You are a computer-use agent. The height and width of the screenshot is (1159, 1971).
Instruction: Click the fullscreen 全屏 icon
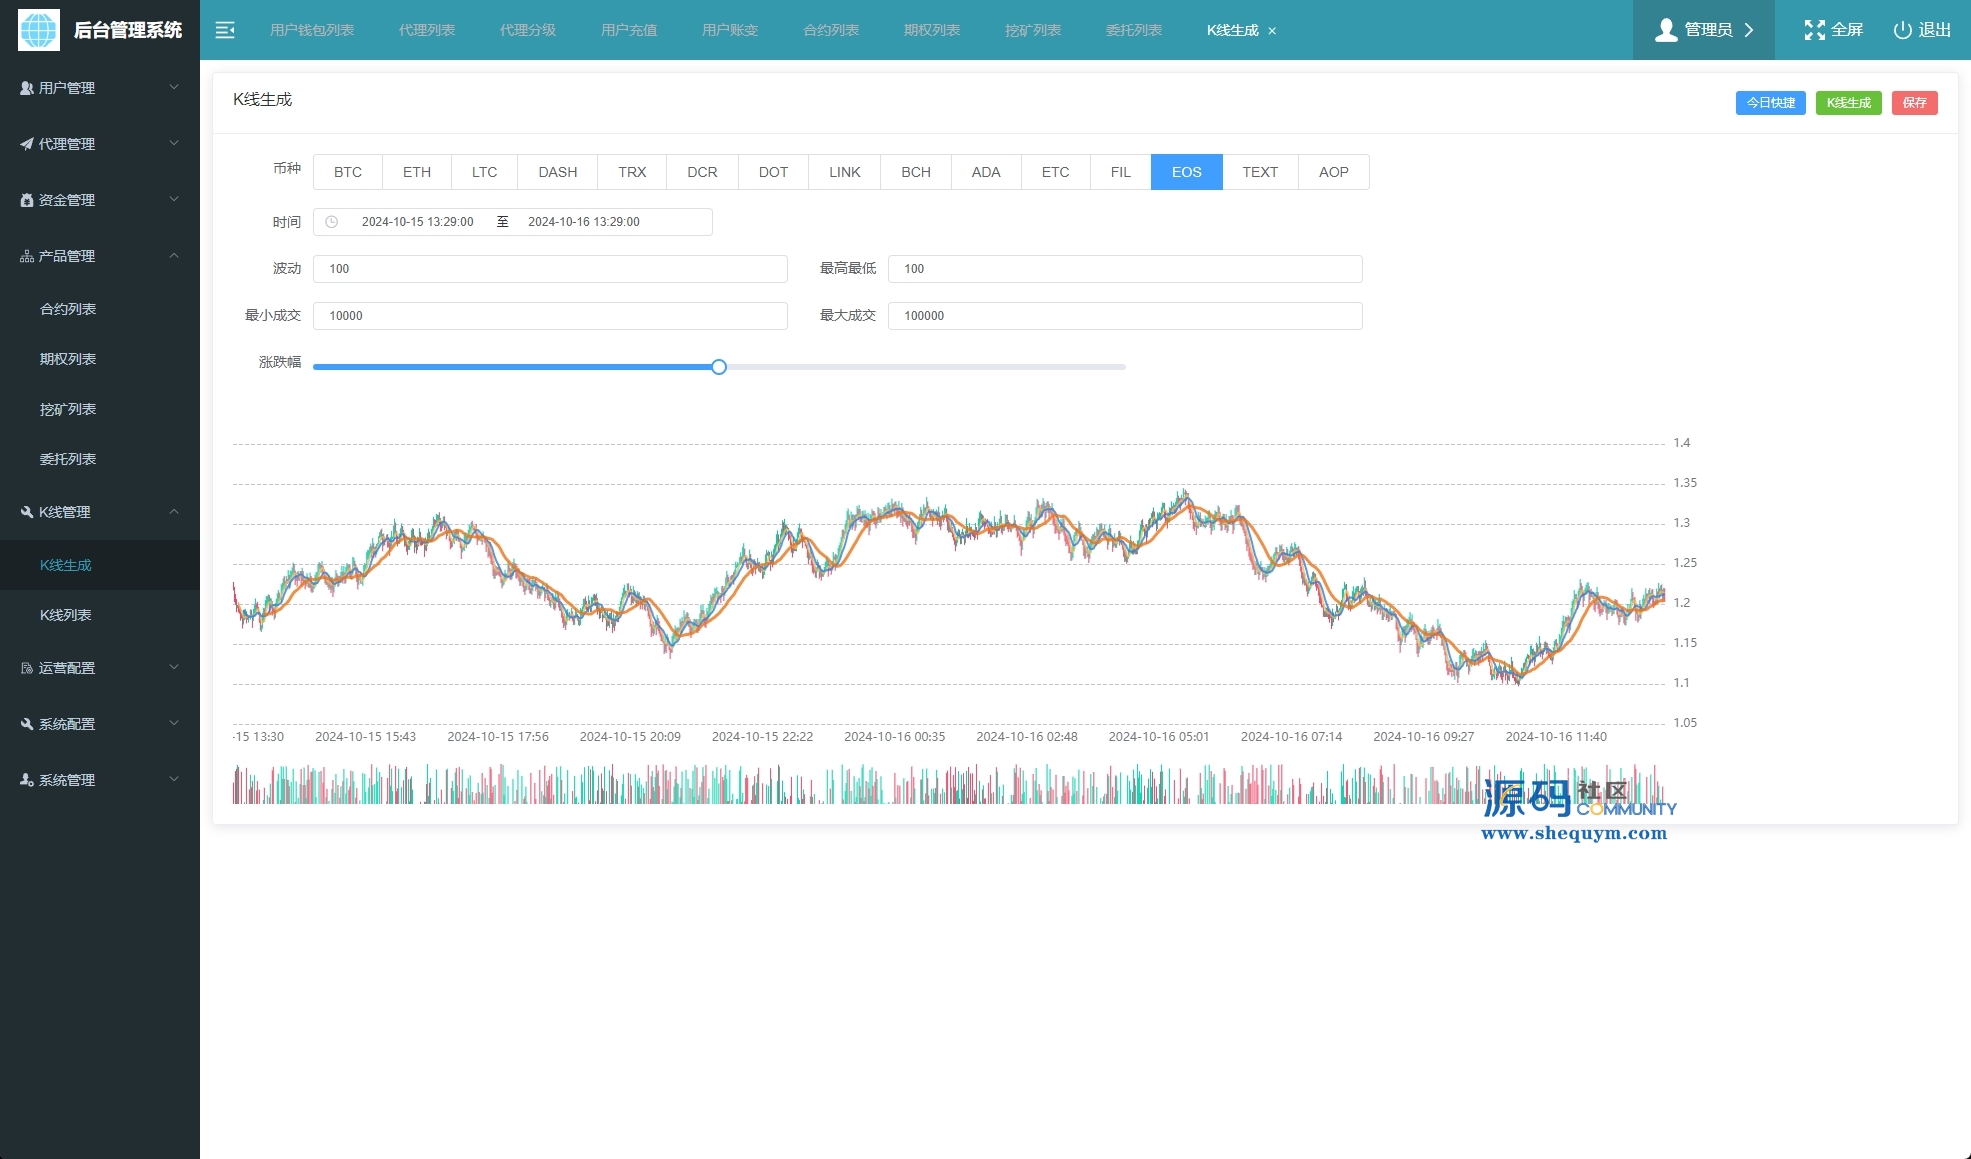[1814, 30]
